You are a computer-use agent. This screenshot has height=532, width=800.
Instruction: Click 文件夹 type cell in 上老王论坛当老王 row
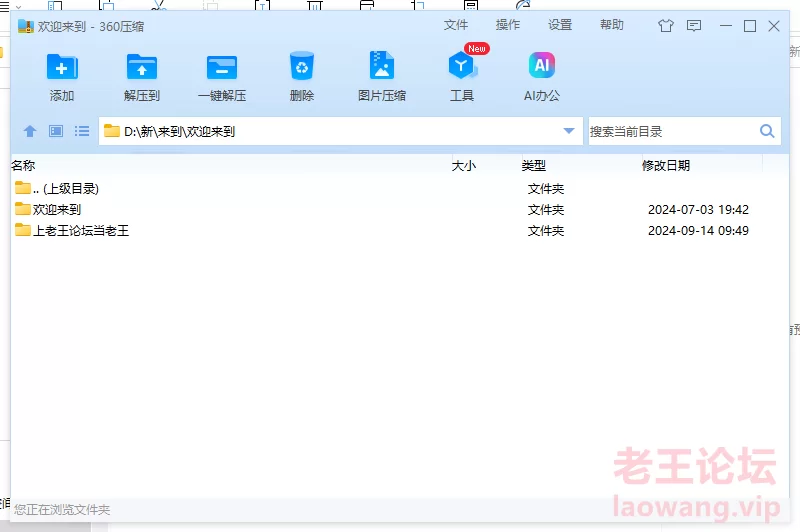coord(545,231)
